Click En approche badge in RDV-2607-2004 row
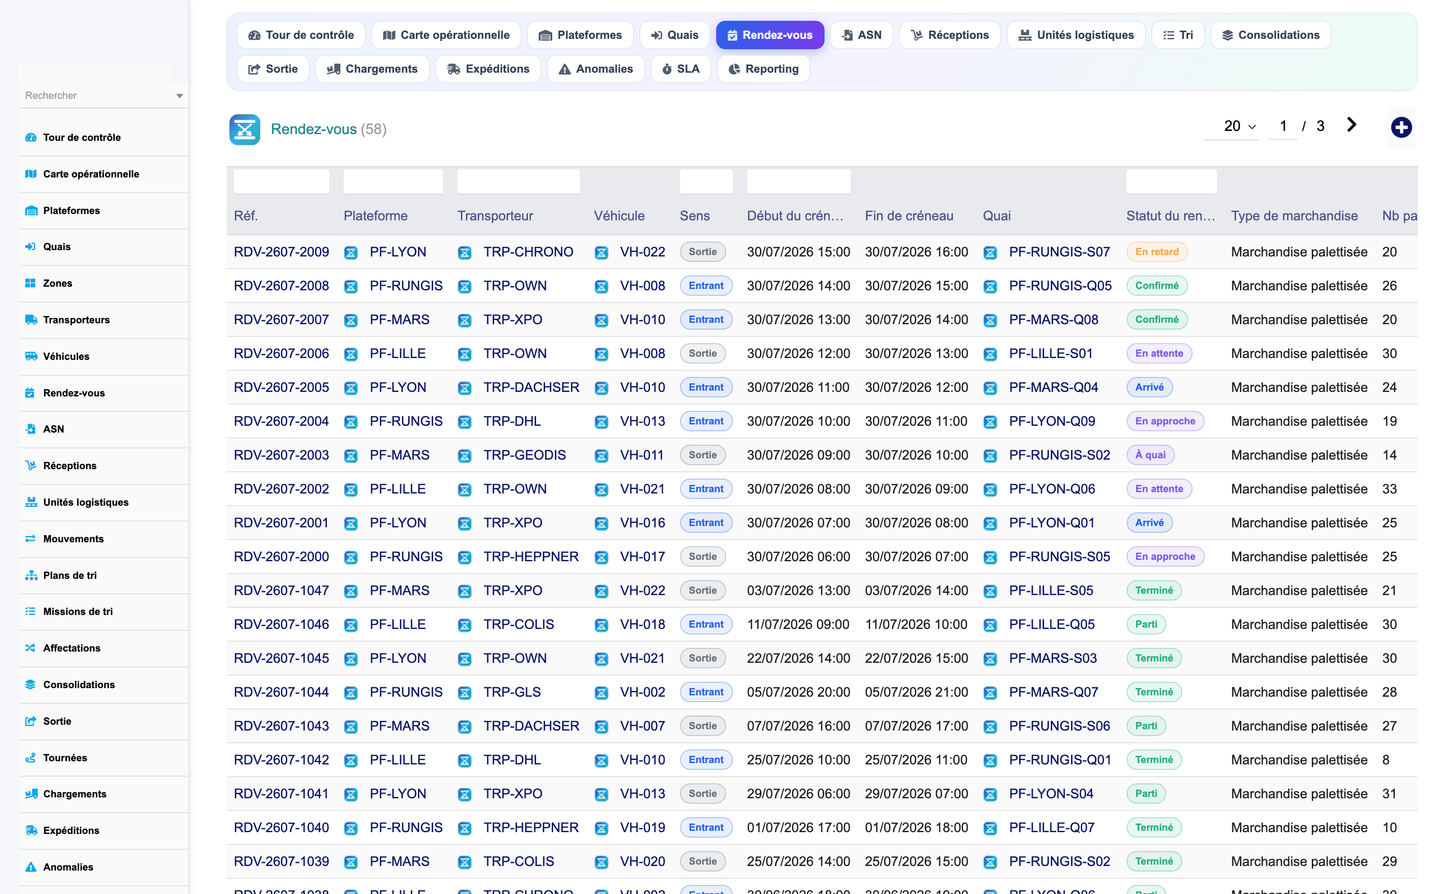Screen dimensions: 1445x894 click(1165, 421)
